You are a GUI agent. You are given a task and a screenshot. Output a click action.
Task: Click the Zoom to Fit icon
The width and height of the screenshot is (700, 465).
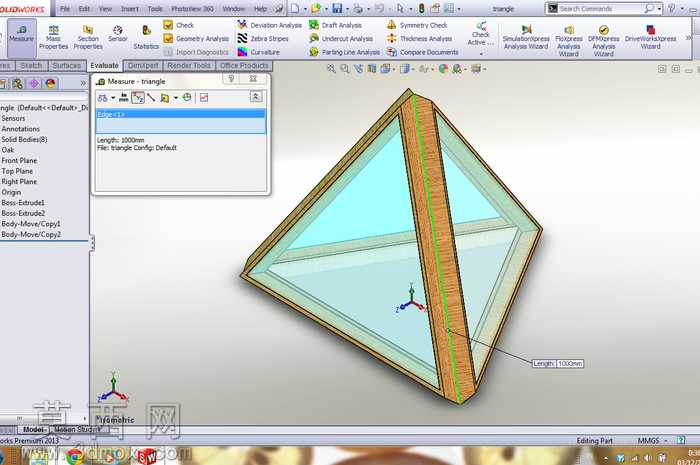point(331,69)
